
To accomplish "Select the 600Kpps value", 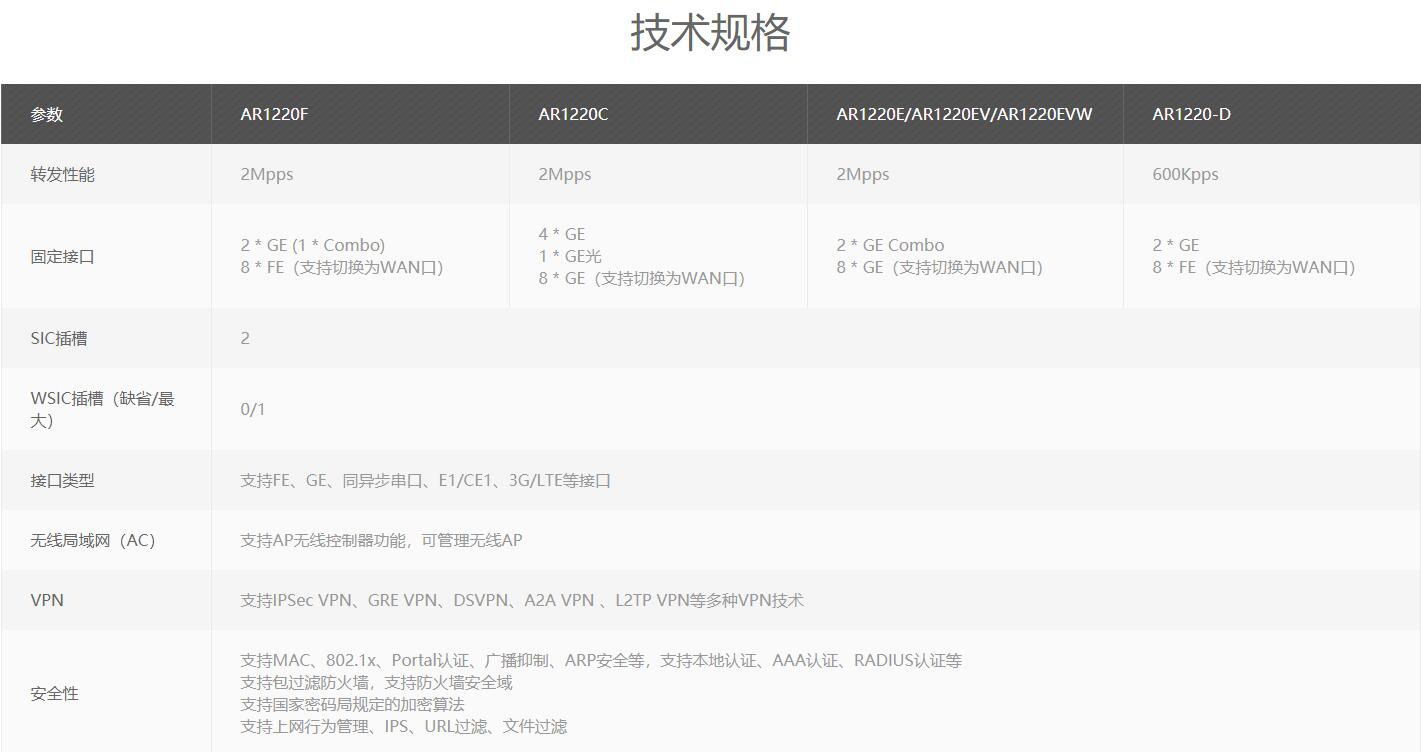I will click(x=1185, y=174).
